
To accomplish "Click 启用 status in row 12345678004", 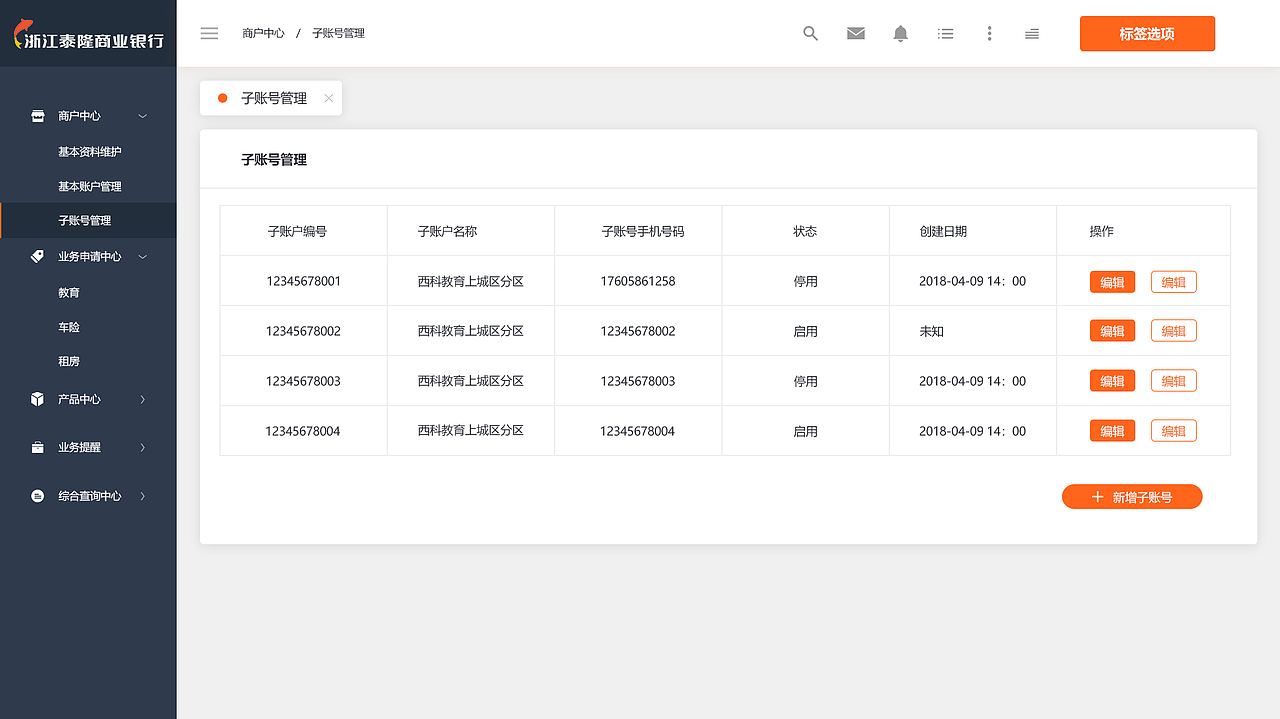I will pyautogui.click(x=805, y=431).
